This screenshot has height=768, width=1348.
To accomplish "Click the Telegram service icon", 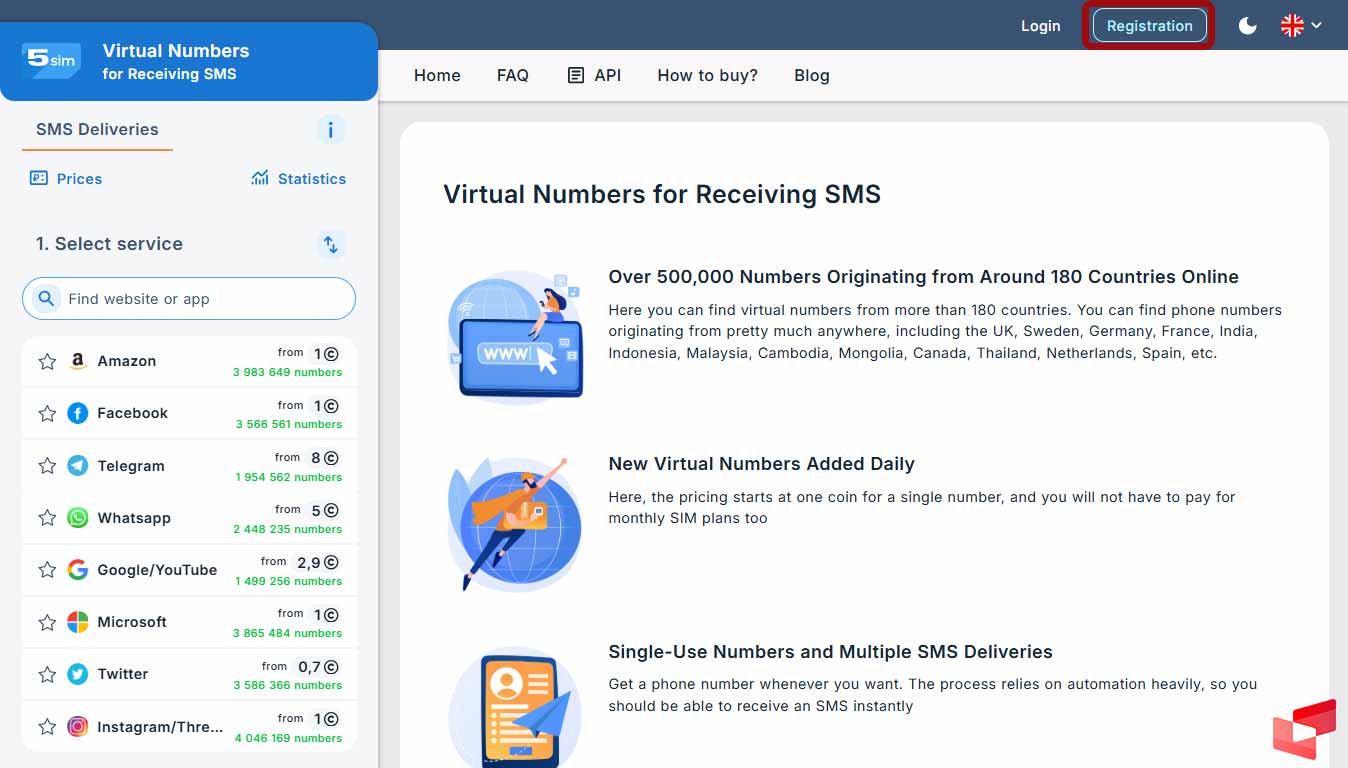I will coord(78,466).
